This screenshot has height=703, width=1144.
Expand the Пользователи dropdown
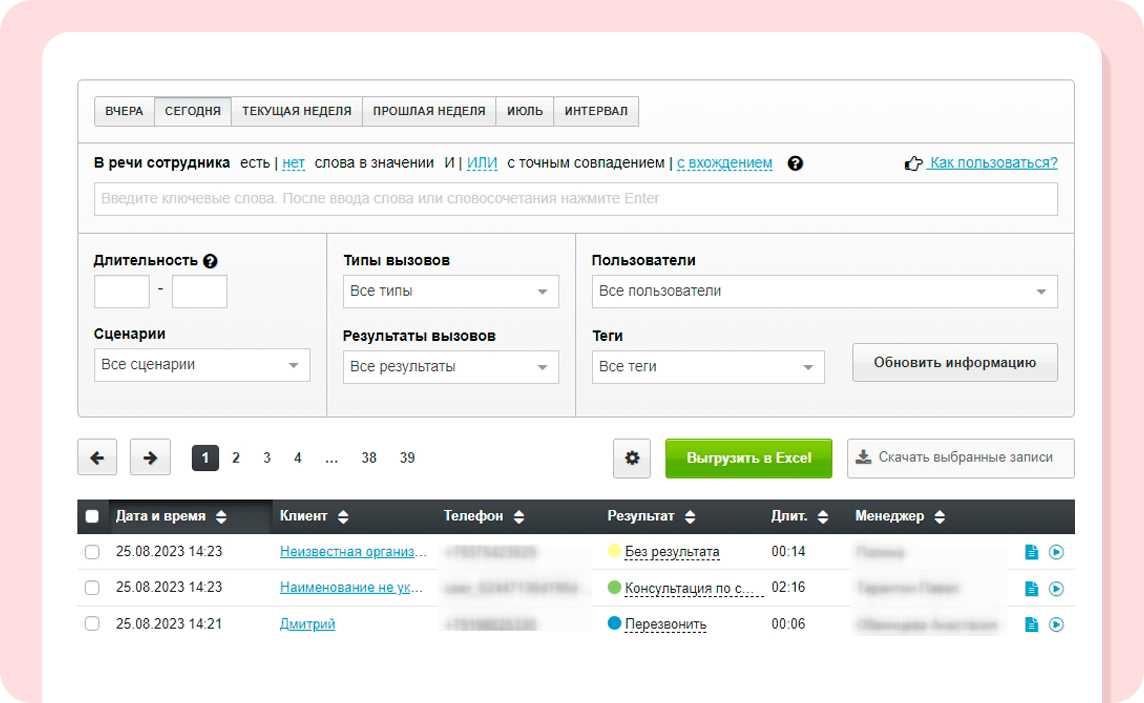(x=824, y=292)
